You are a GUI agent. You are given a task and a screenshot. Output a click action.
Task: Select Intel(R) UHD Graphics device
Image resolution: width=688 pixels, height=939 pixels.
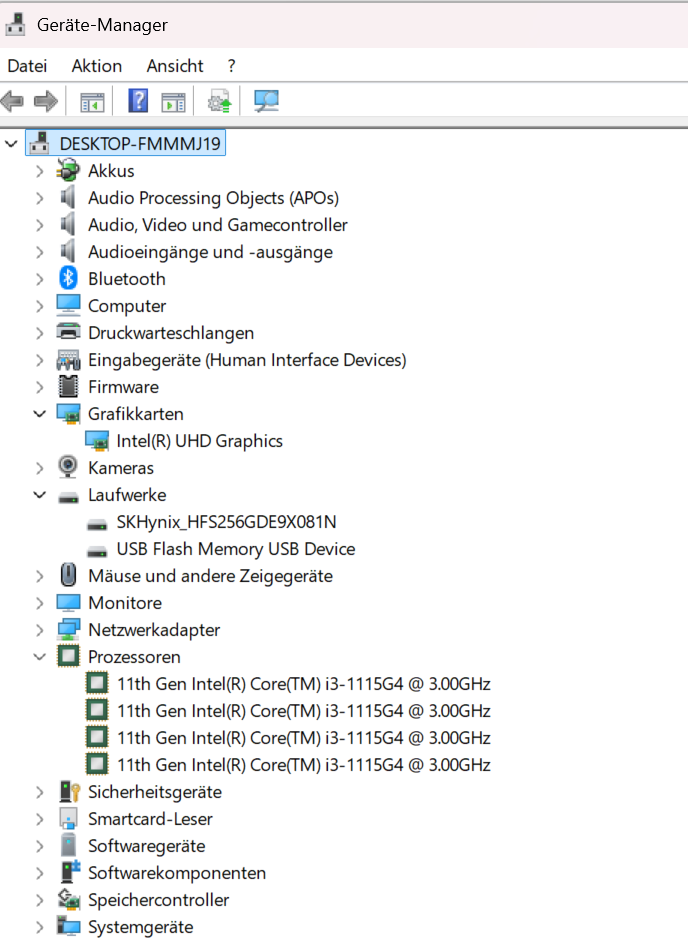pyautogui.click(x=199, y=441)
